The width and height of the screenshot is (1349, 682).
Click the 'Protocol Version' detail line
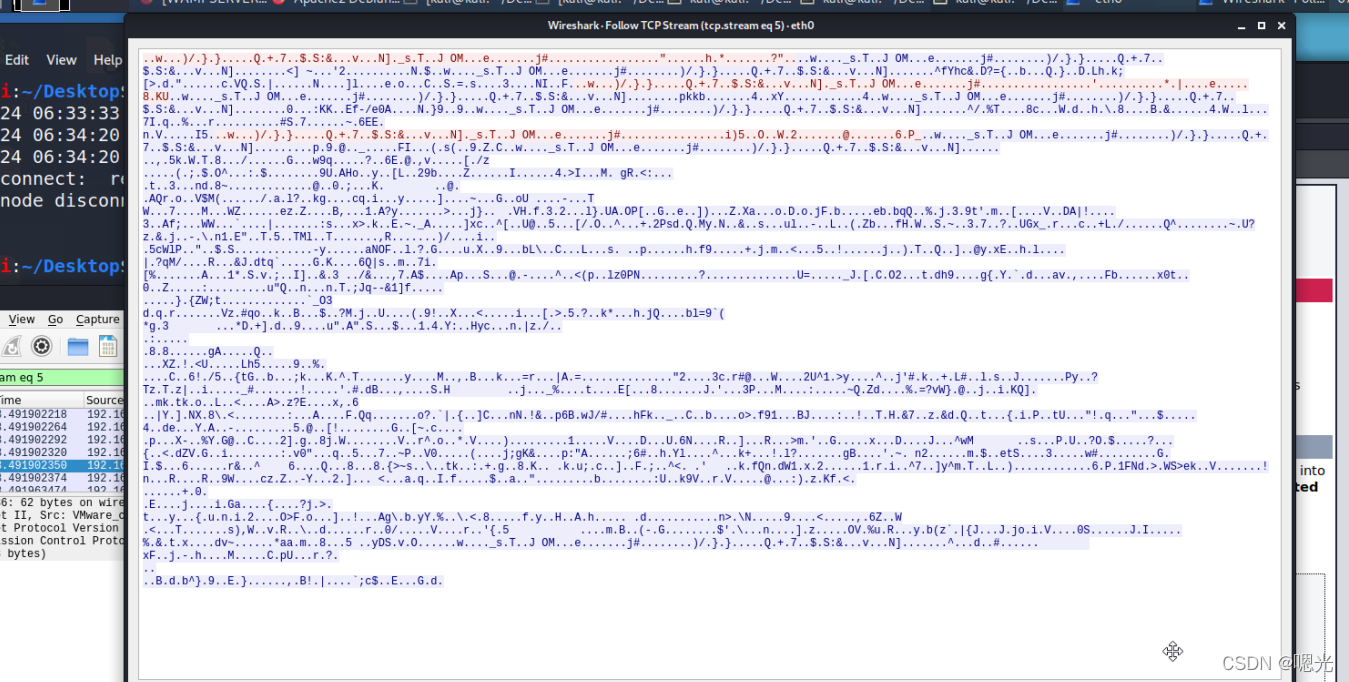tap(62, 528)
